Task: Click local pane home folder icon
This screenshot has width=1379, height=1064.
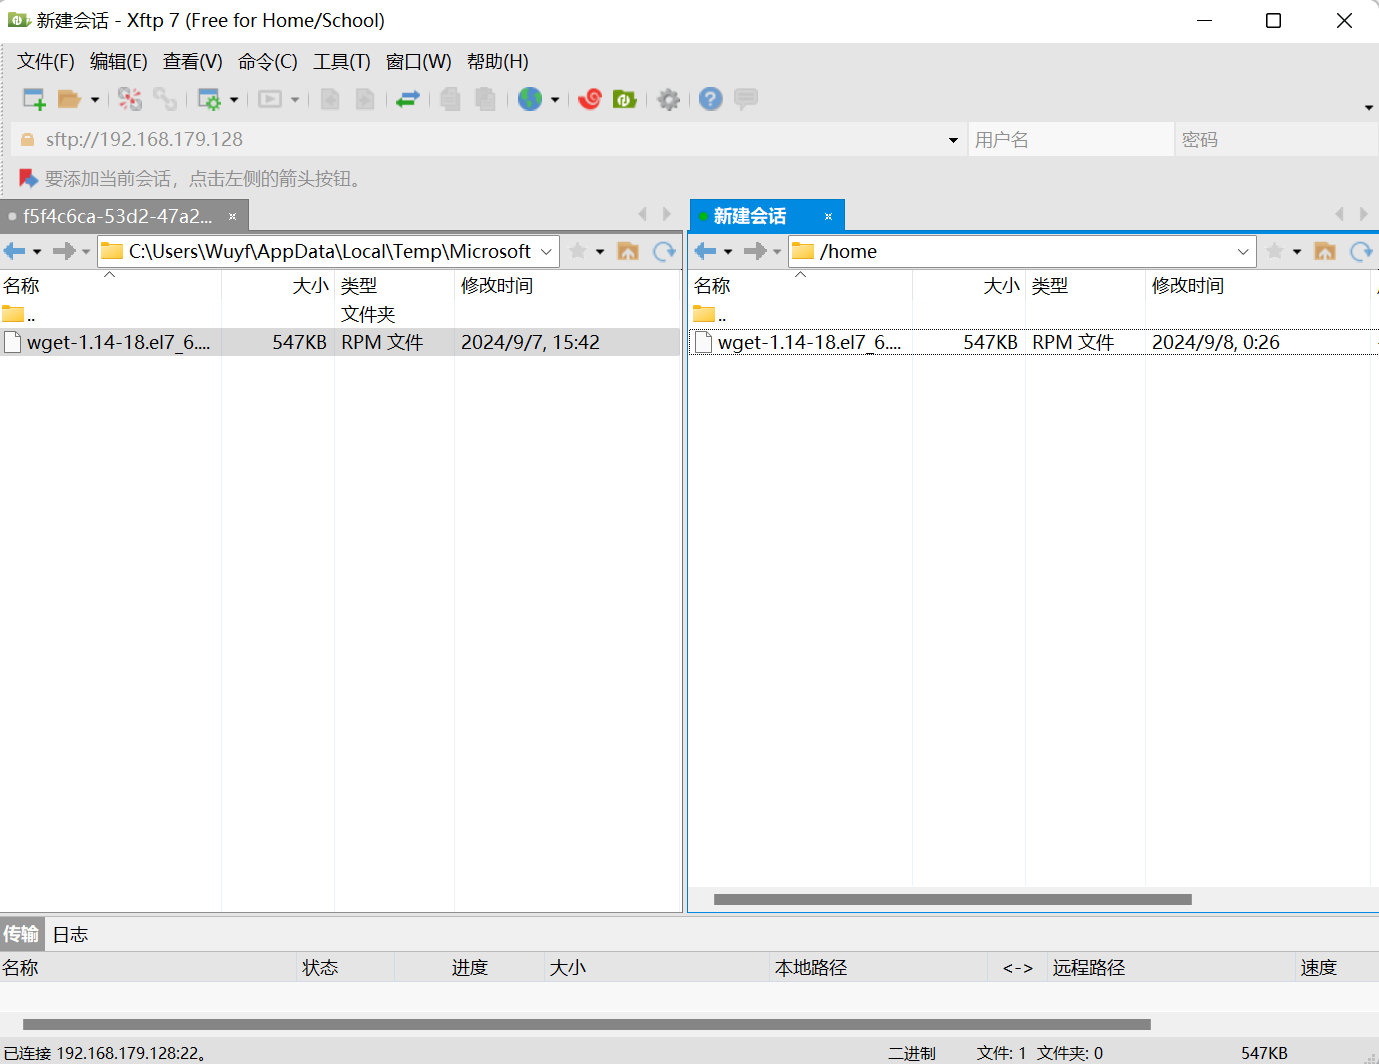Action: [628, 251]
